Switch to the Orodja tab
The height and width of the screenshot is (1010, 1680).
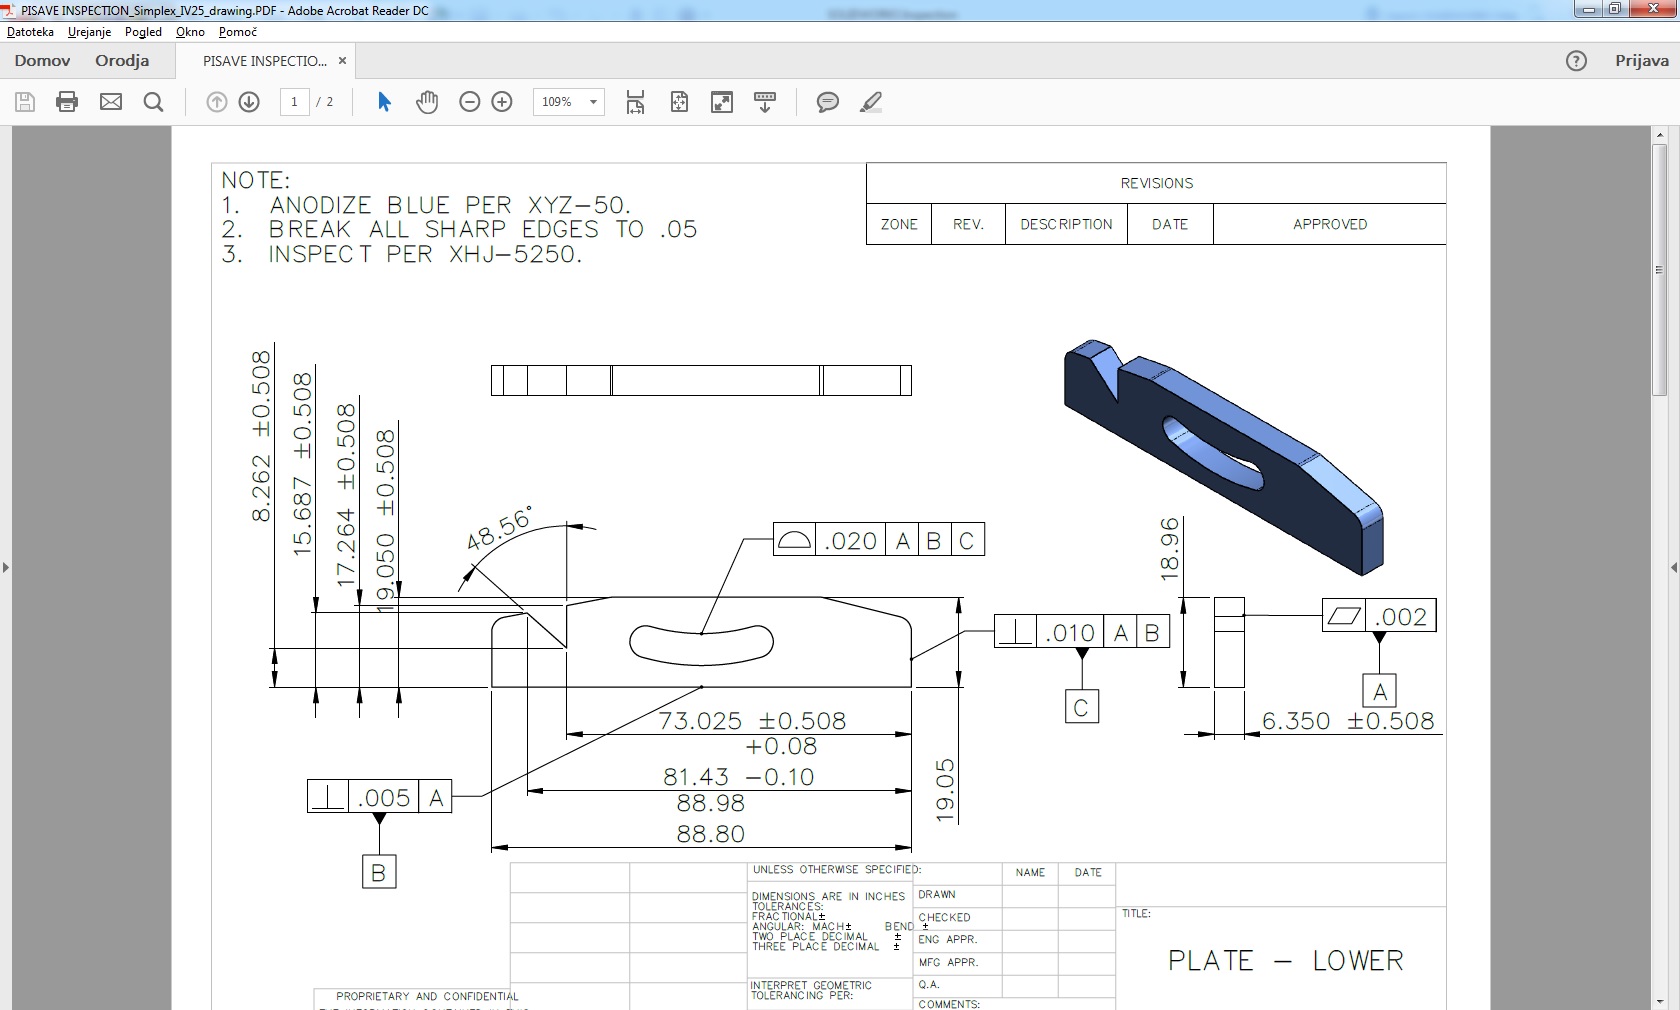pyautogui.click(x=122, y=61)
